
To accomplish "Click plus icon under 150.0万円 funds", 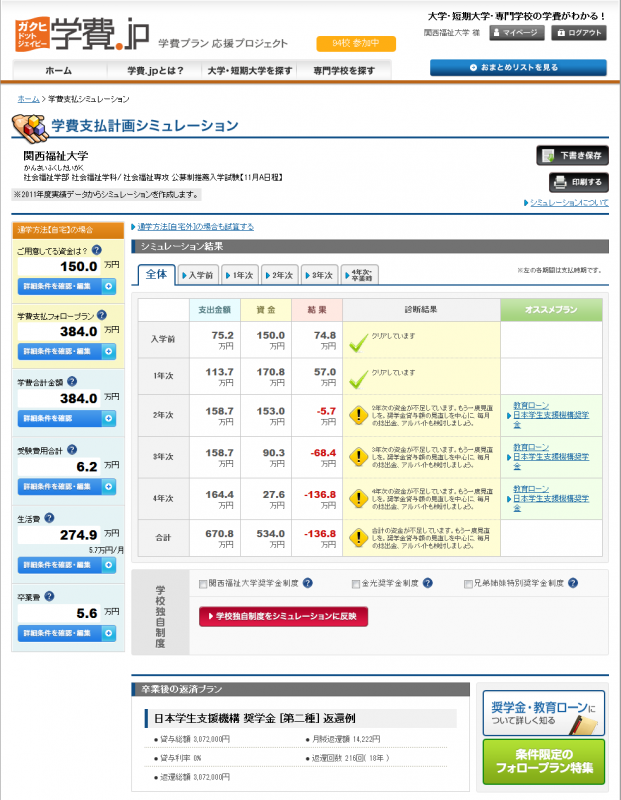I will click(x=109, y=287).
